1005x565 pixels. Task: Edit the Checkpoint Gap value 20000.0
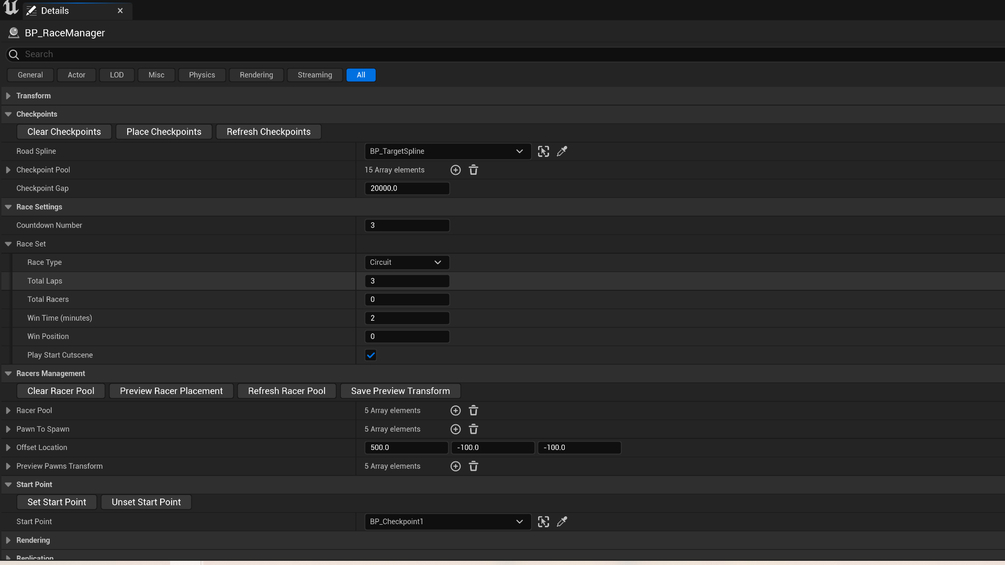point(407,188)
